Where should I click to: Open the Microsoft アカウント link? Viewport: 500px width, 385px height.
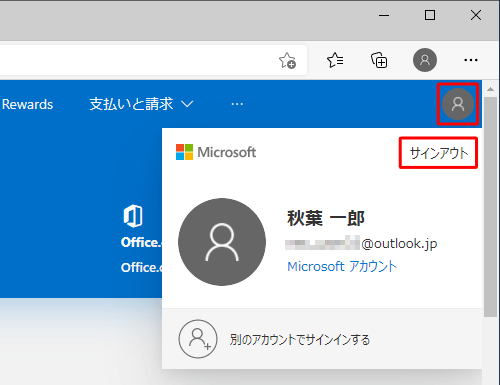[x=342, y=266]
